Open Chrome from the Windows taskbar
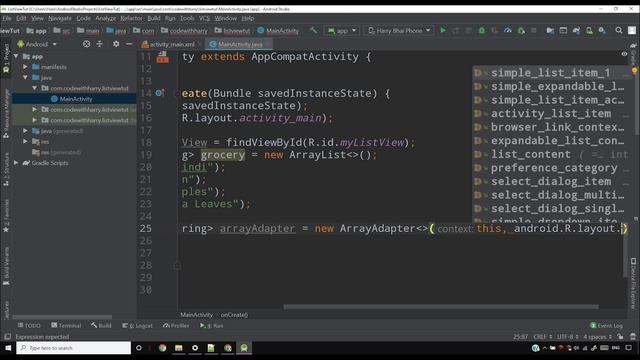This screenshot has height=360, width=640. pos(162,348)
